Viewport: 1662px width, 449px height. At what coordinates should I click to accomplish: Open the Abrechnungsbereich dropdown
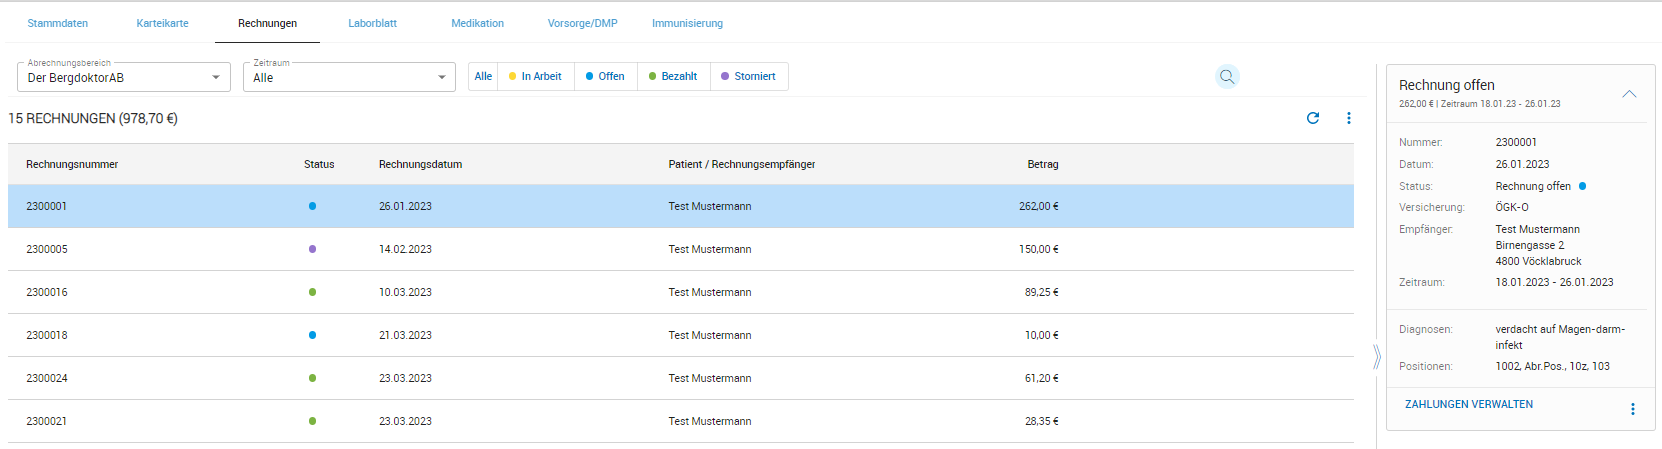pos(124,78)
